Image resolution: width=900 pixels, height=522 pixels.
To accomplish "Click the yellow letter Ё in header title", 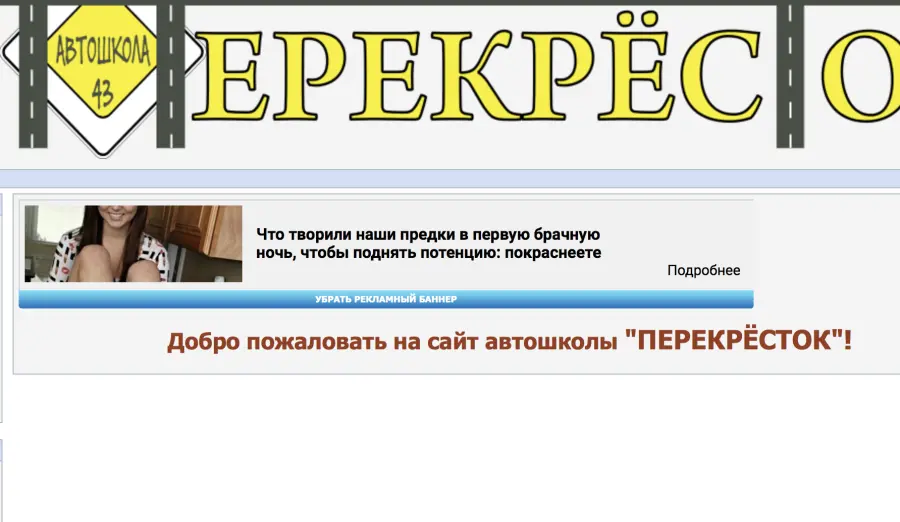I will tap(635, 68).
